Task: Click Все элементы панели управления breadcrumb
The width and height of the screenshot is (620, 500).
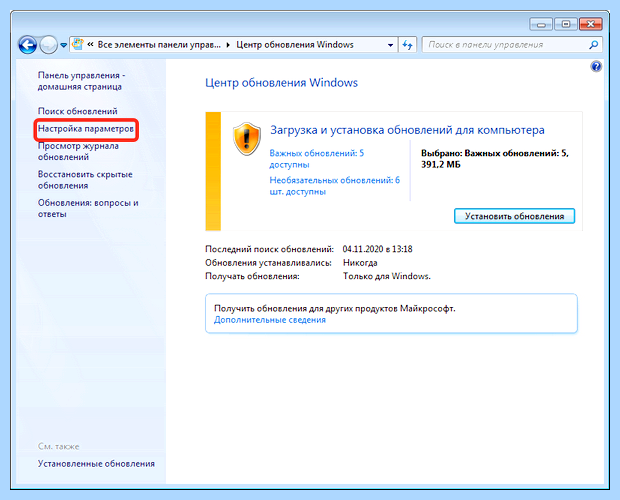Action: click(159, 45)
